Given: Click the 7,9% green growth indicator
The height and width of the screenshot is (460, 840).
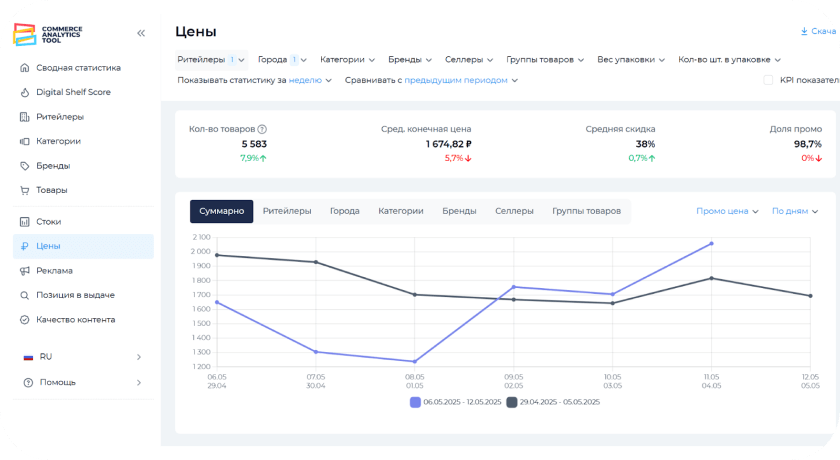Looking at the screenshot, I should tap(253, 158).
